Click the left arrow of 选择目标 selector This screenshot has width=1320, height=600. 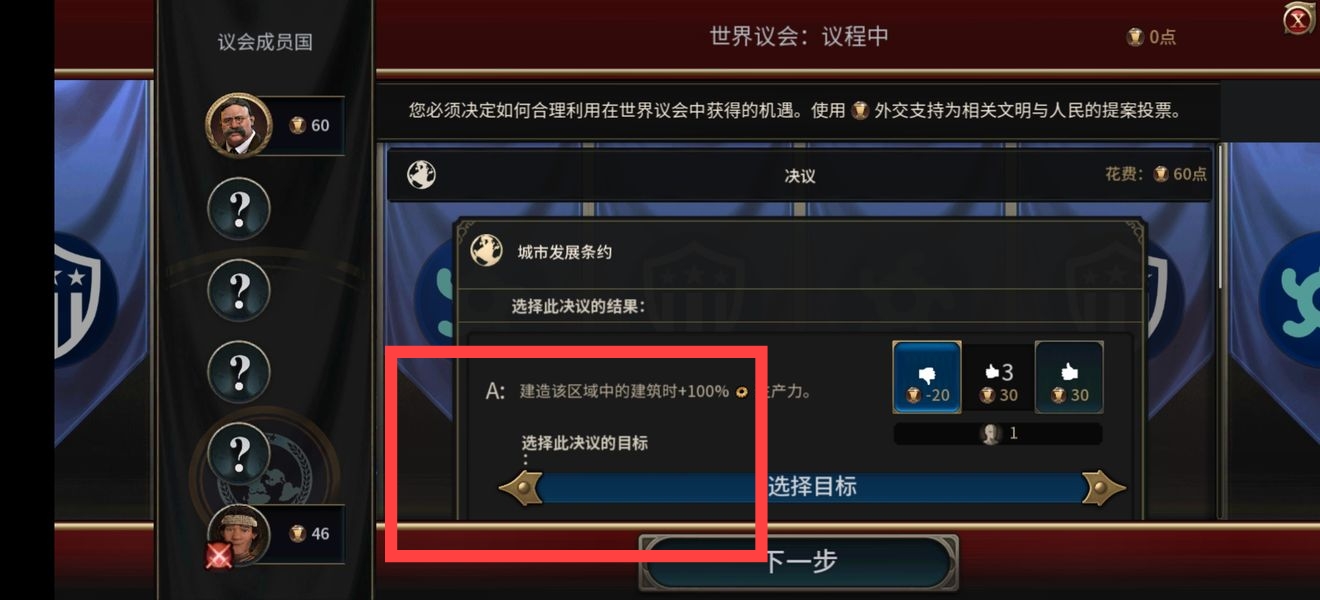(x=521, y=488)
